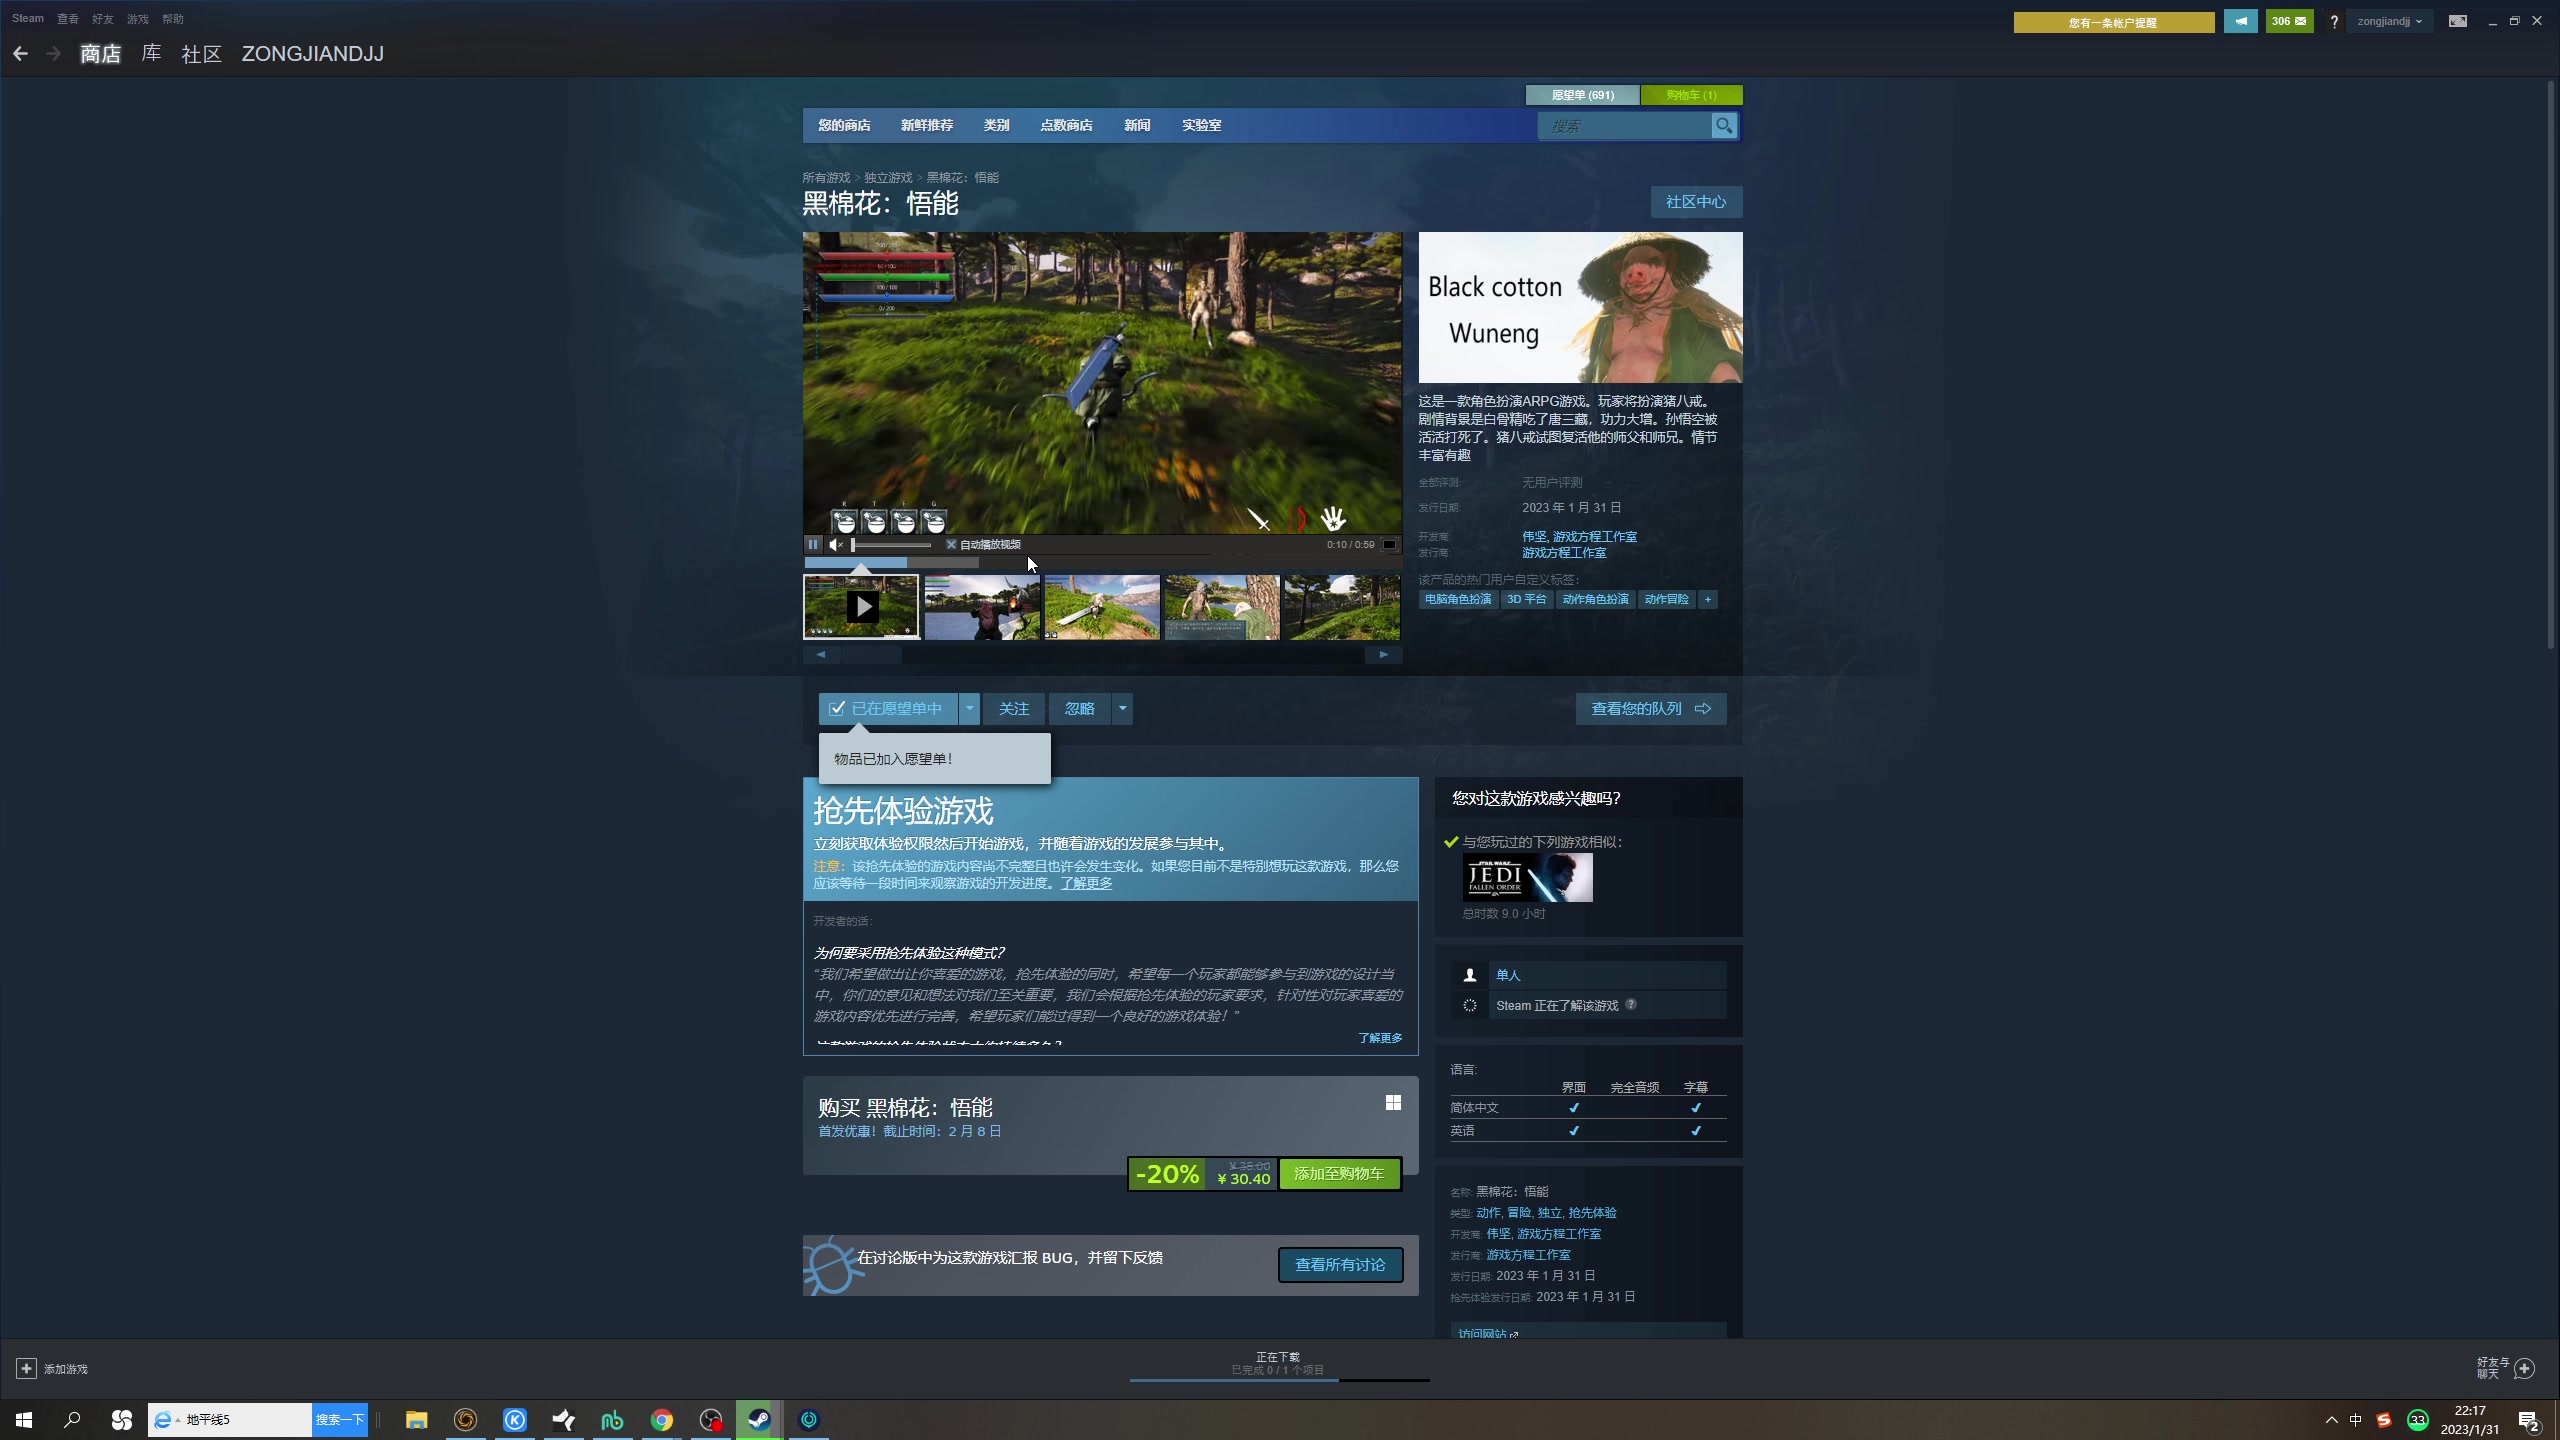The width and height of the screenshot is (2560, 1440).
Task: Pause the trailer video
Action: pos(813,544)
